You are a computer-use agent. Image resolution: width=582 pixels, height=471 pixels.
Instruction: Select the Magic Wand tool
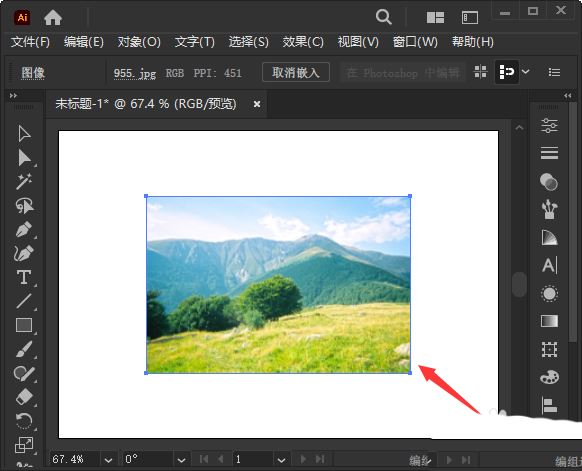coord(24,181)
